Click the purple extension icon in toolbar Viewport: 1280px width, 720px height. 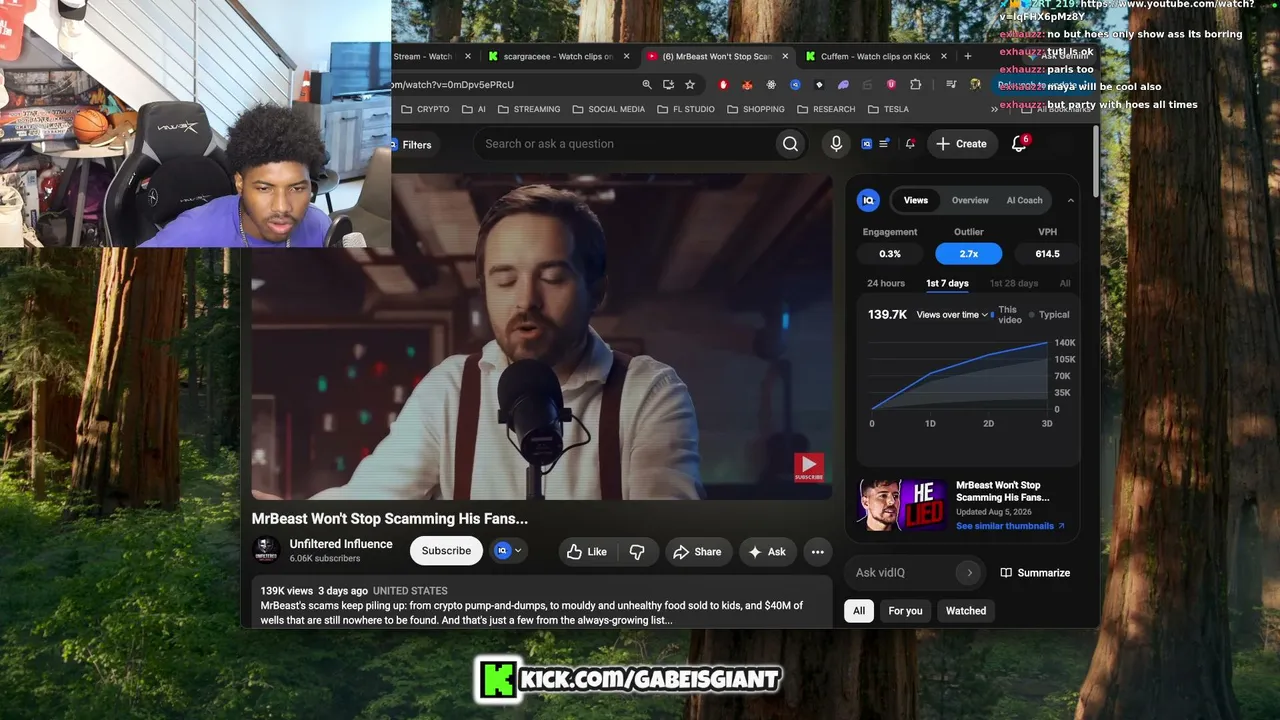843,85
